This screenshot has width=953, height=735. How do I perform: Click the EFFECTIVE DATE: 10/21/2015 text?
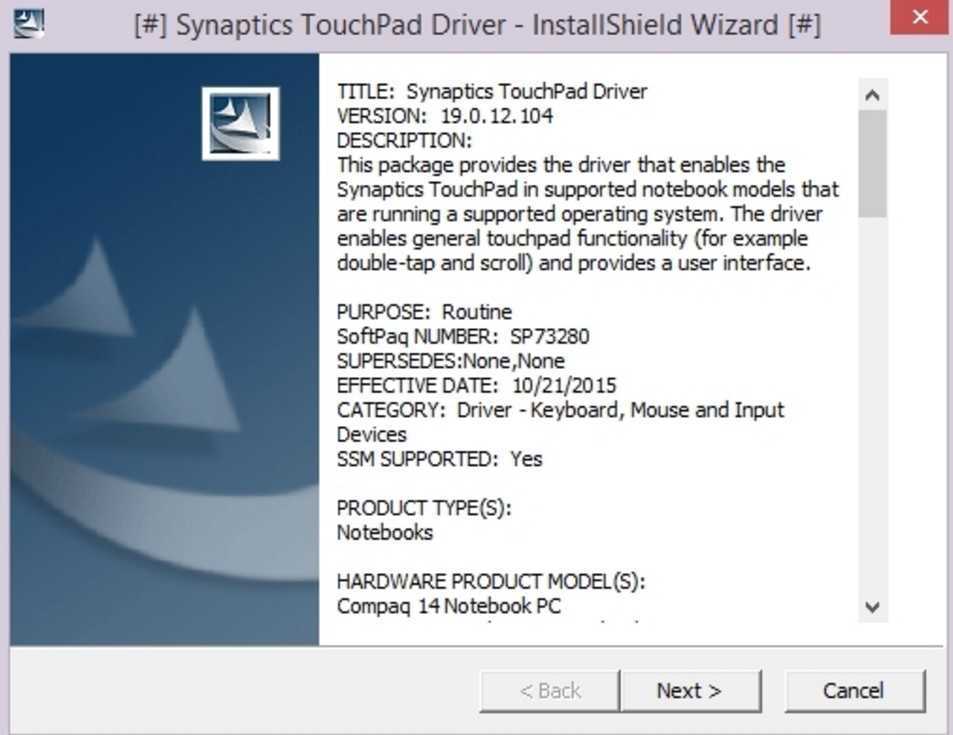point(476,385)
